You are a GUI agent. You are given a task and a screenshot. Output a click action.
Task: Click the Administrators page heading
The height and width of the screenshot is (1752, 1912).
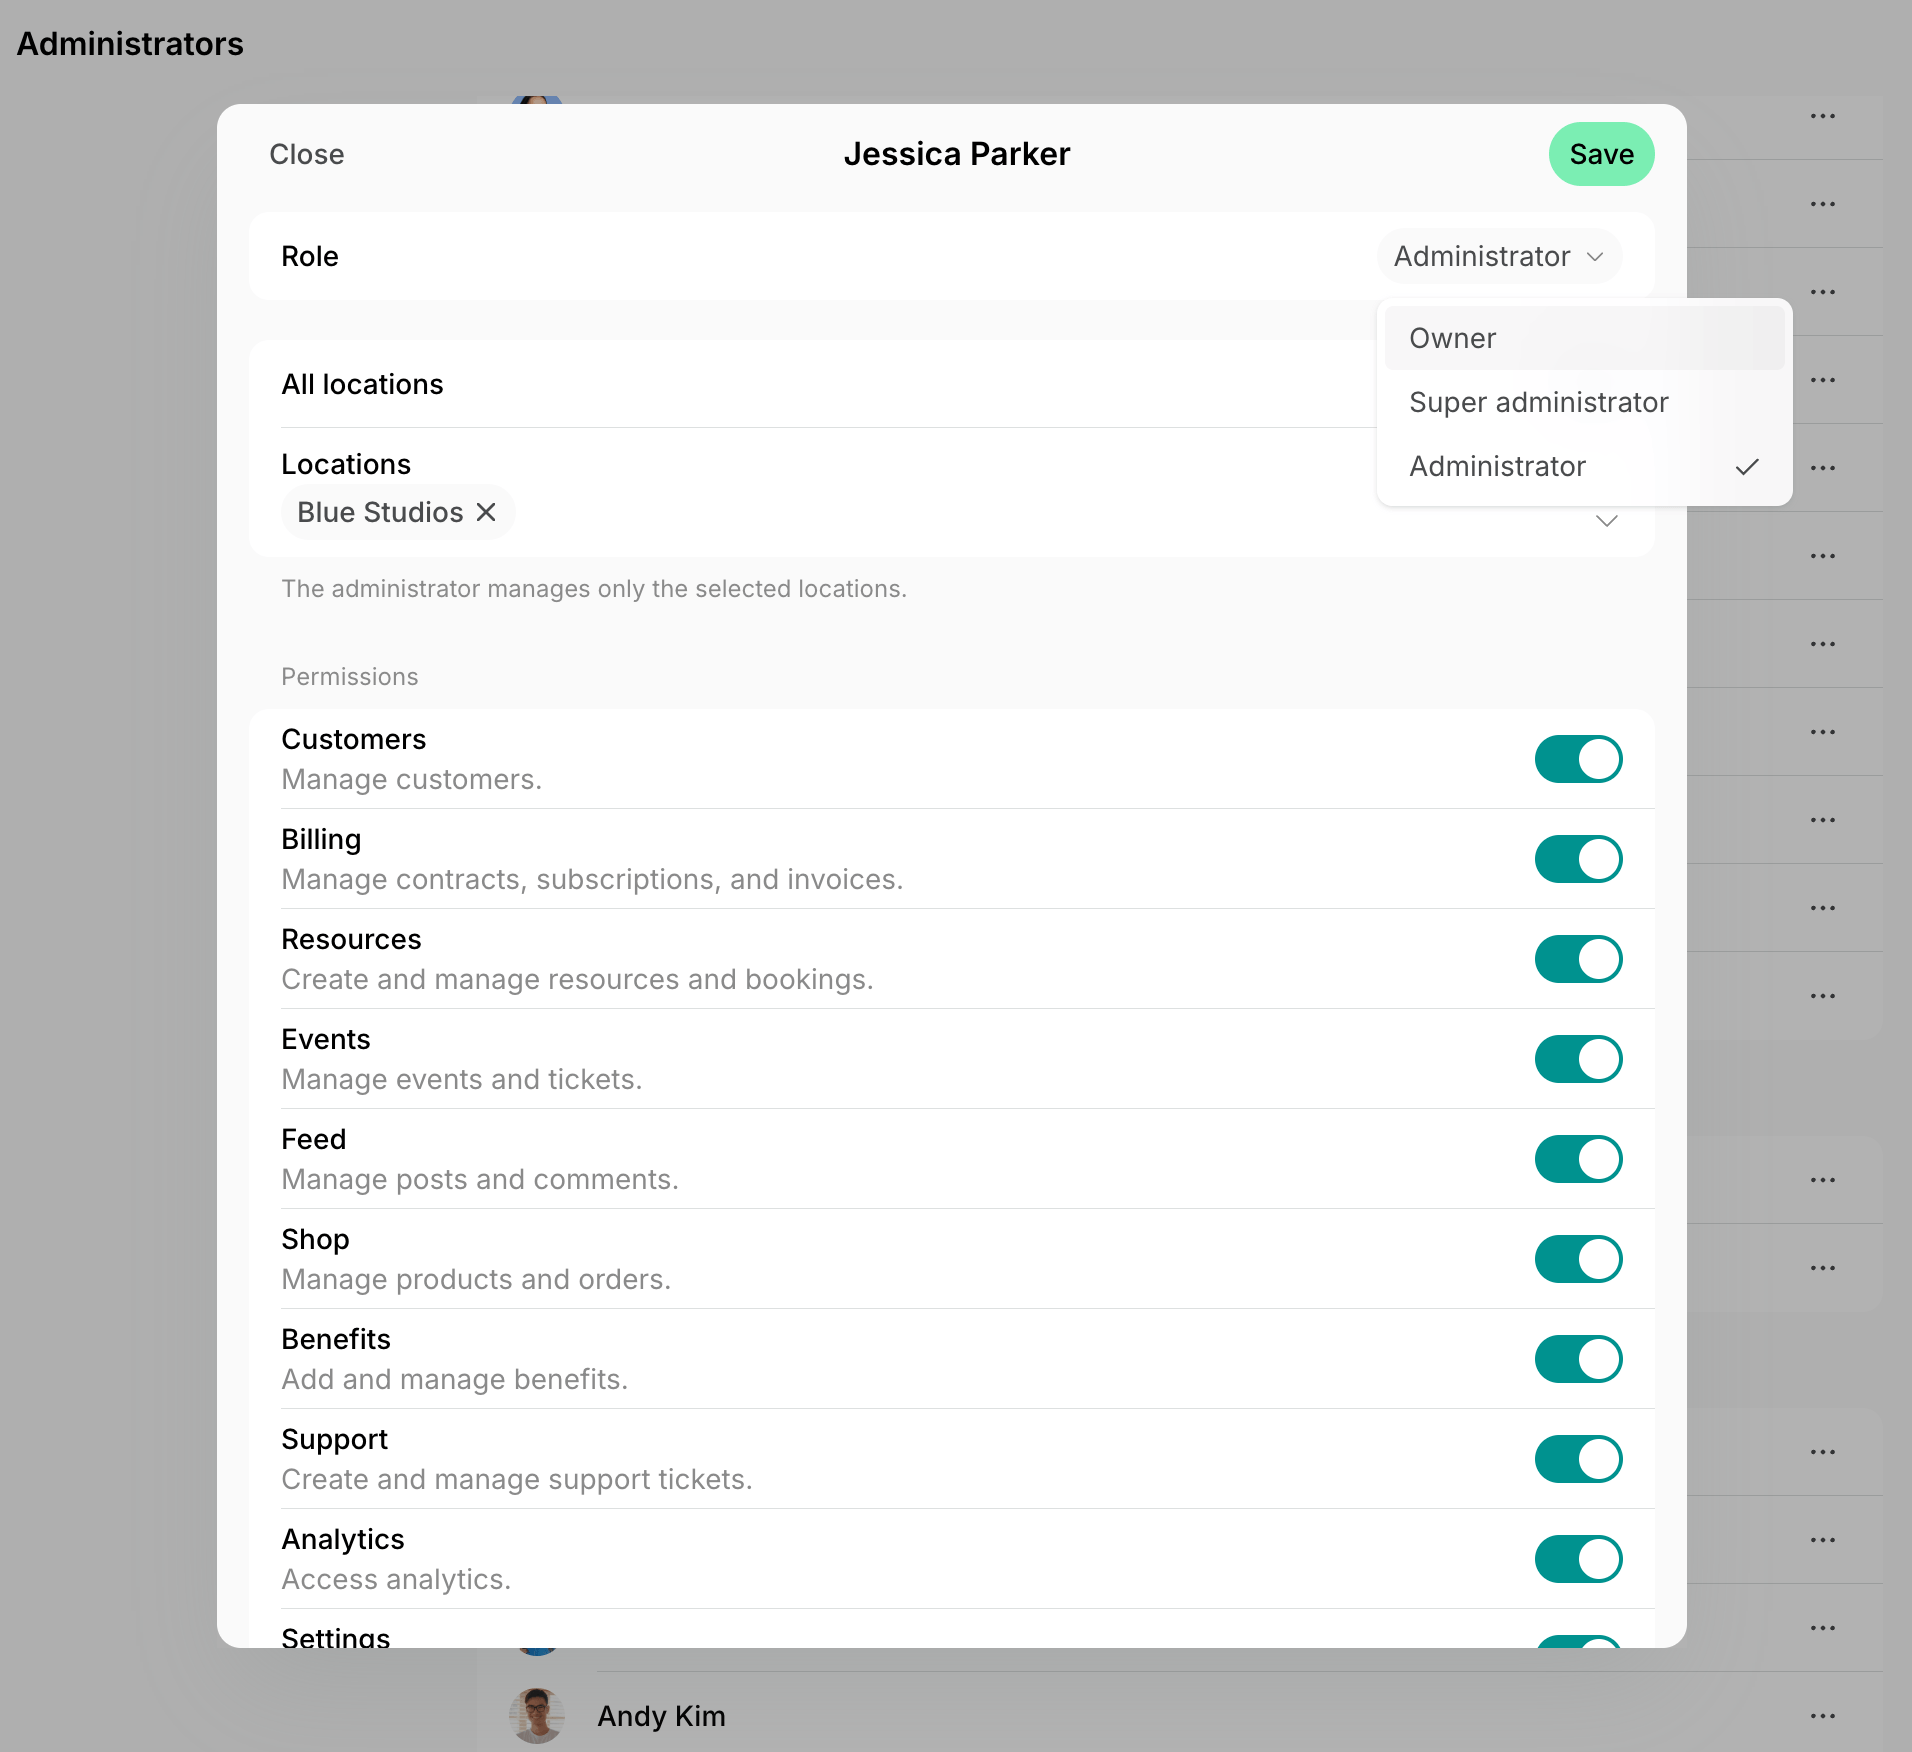[130, 44]
